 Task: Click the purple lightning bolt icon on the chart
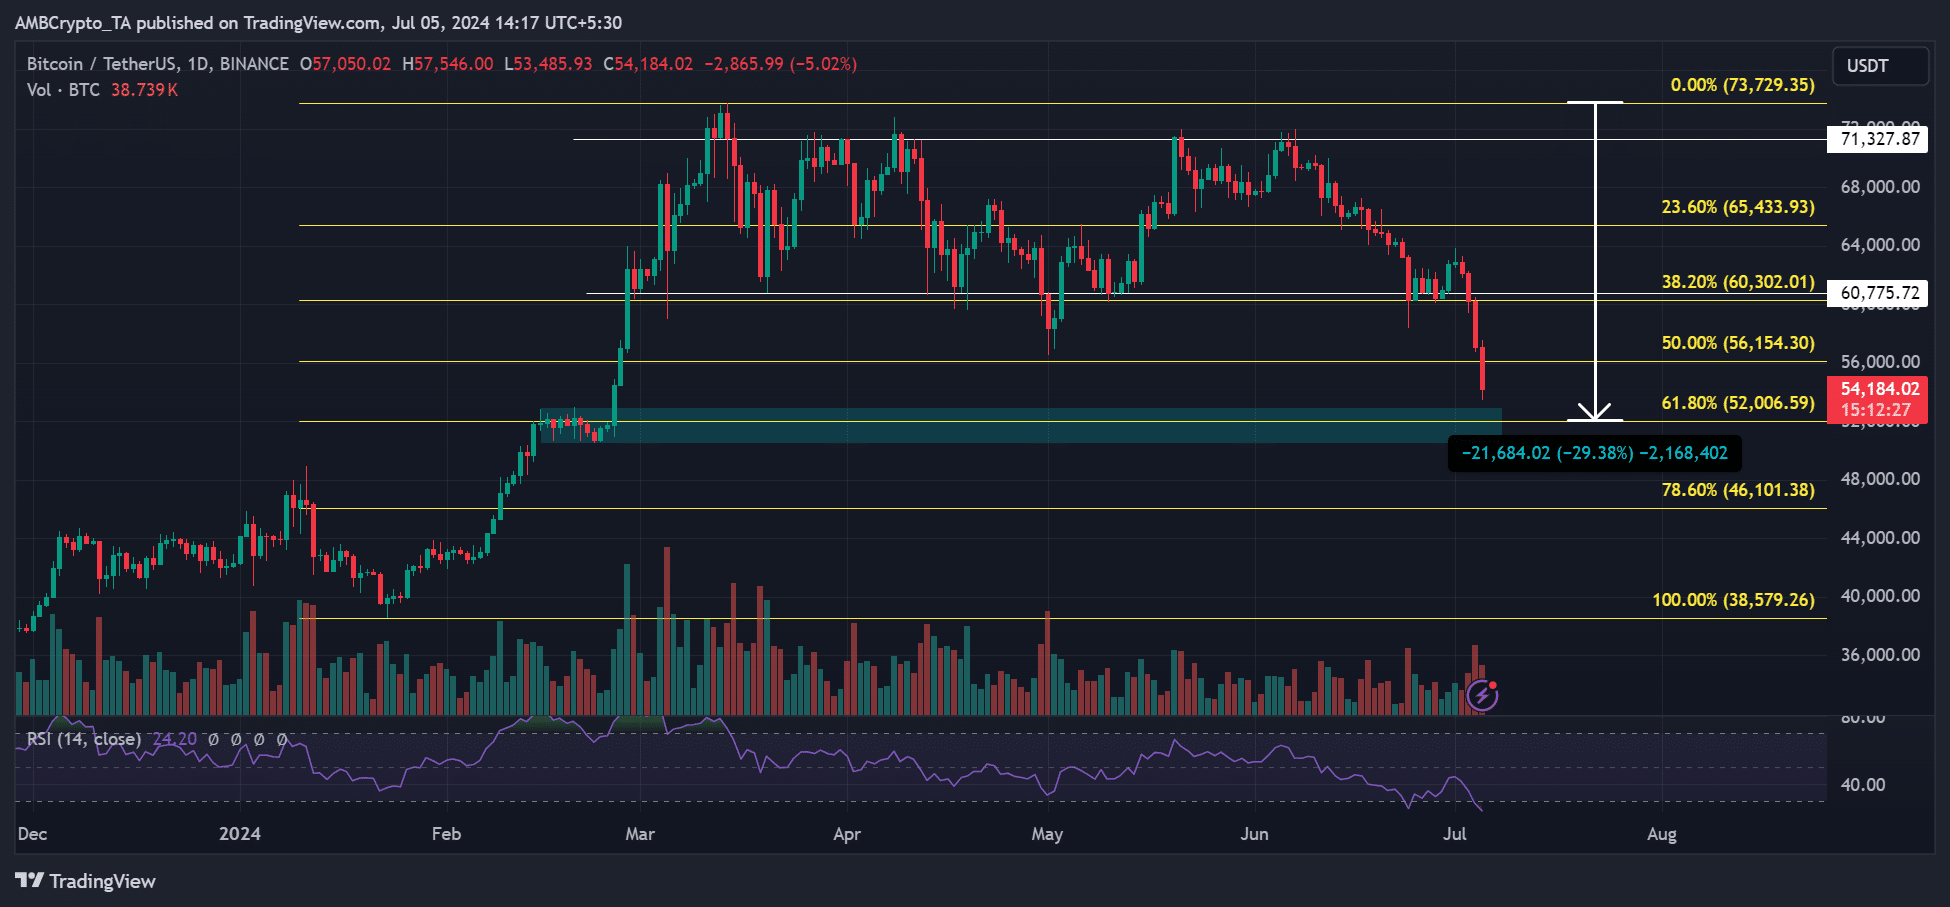1482,694
